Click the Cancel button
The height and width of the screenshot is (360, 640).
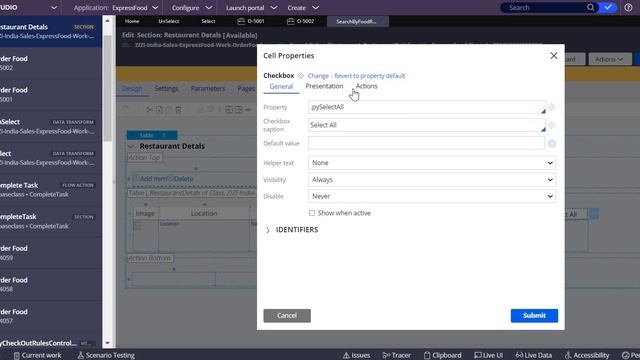pos(287,316)
